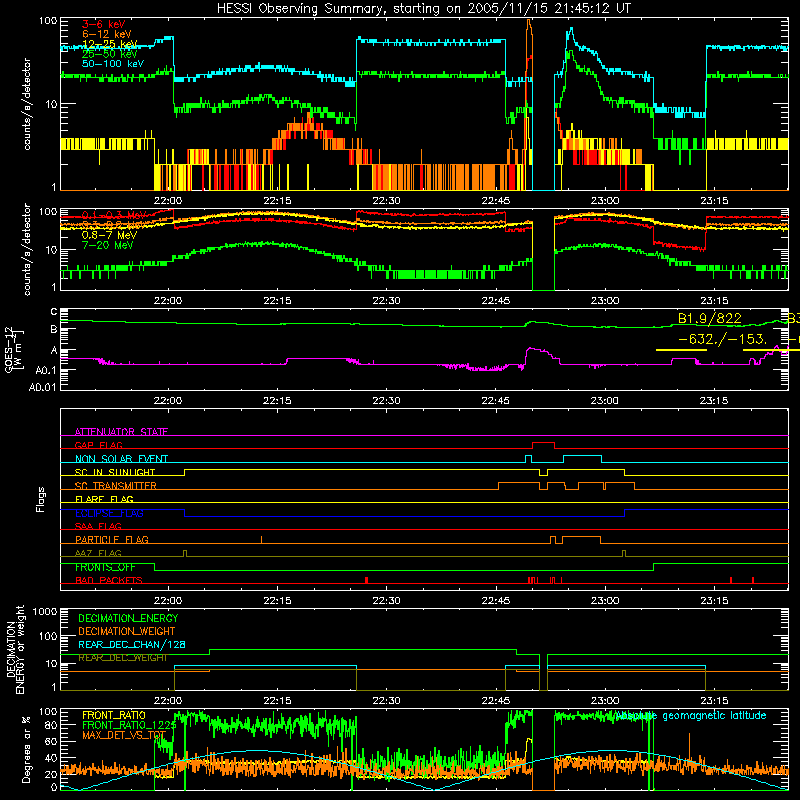The image size is (800, 800).
Task: Select the yellow FRONT_RATIO legend label
Action: coord(114,715)
